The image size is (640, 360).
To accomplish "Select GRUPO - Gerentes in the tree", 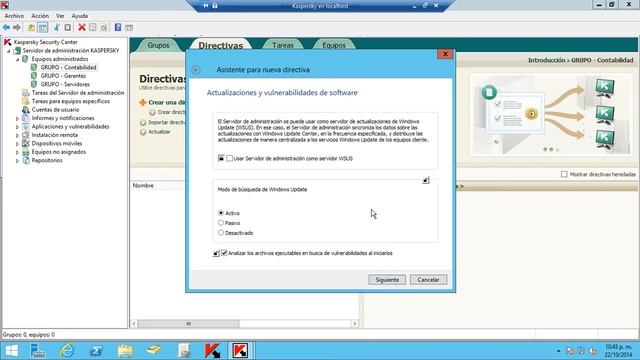I will 63,76.
